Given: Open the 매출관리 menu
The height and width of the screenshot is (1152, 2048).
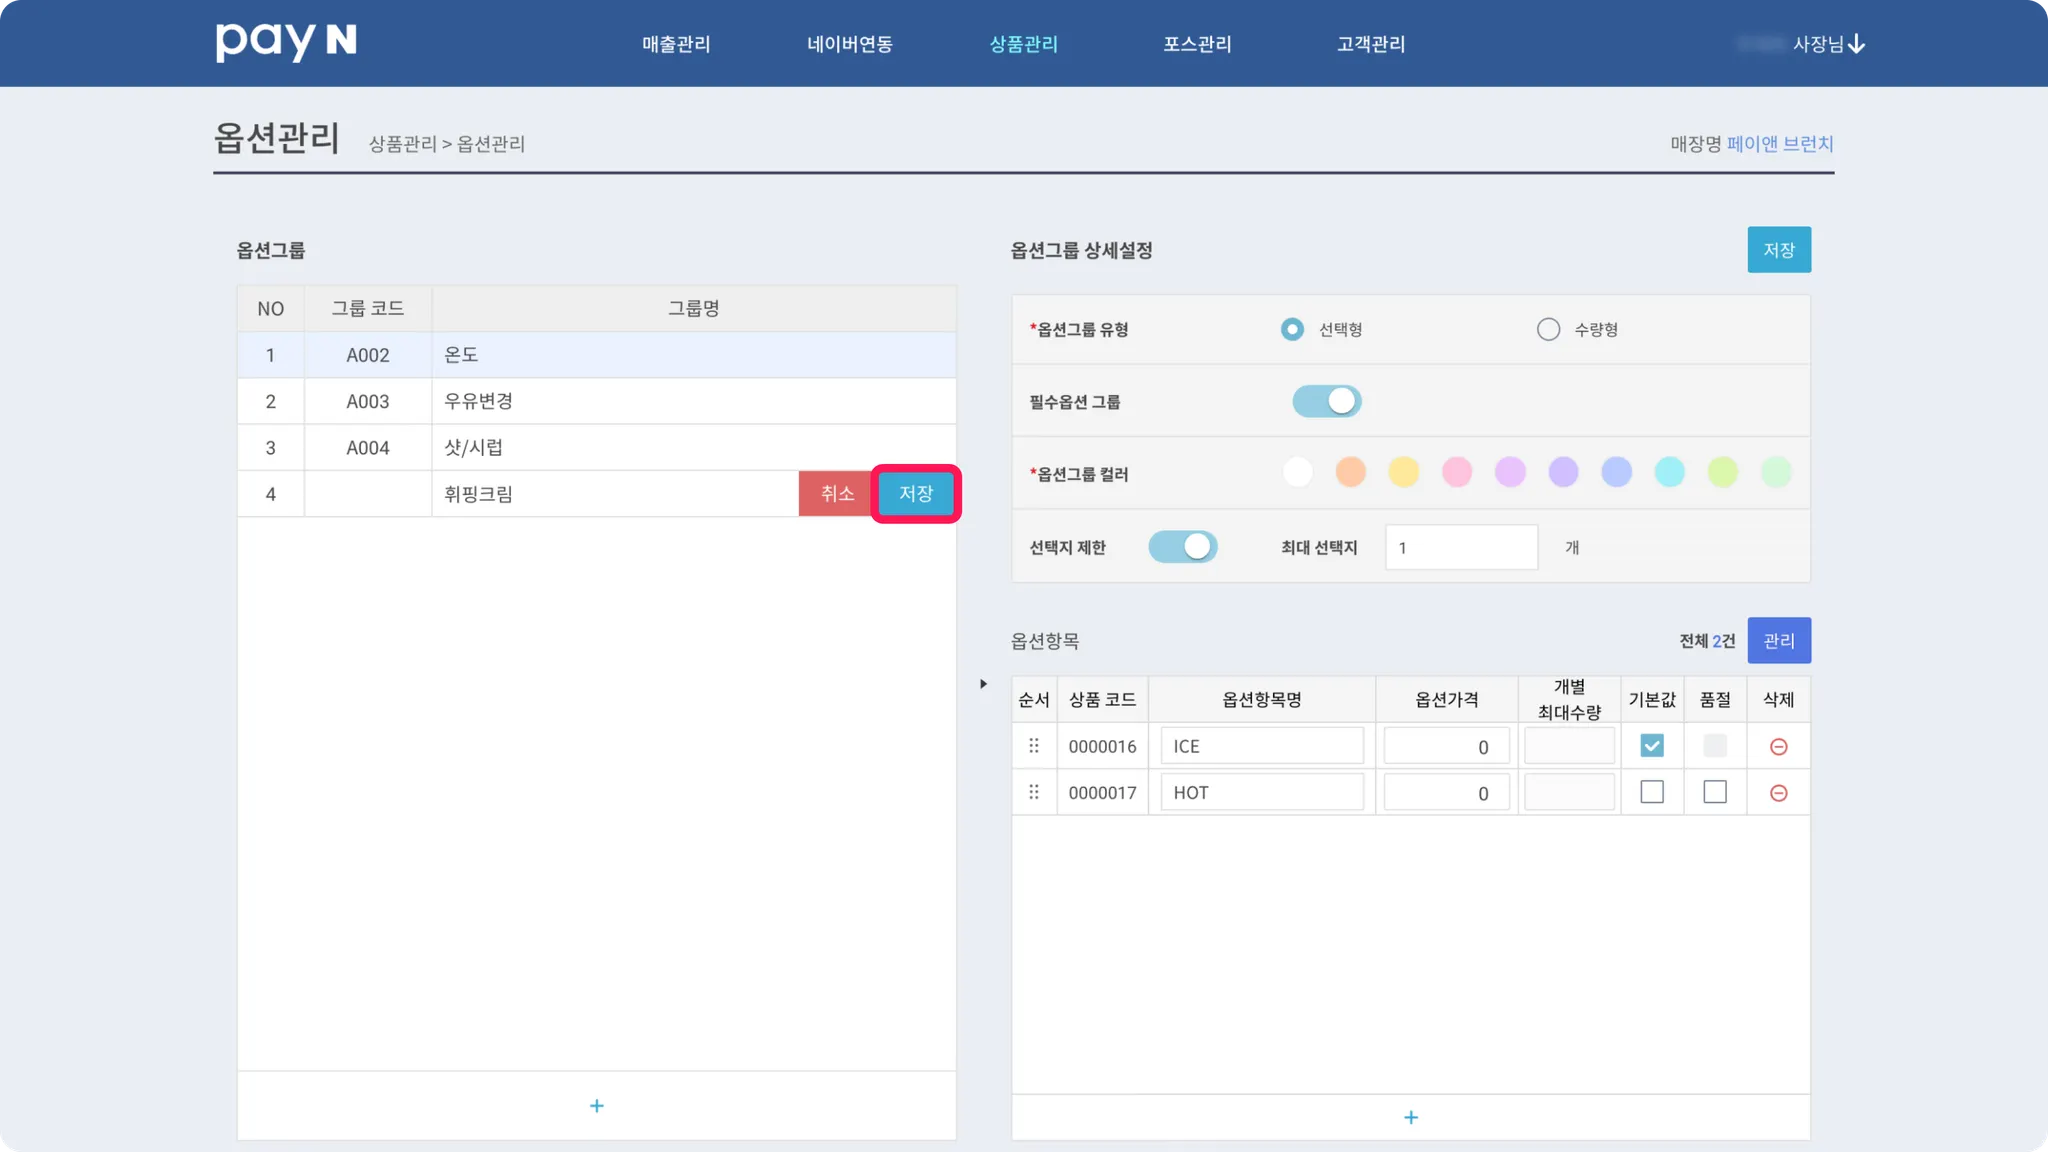Looking at the screenshot, I should [x=676, y=44].
